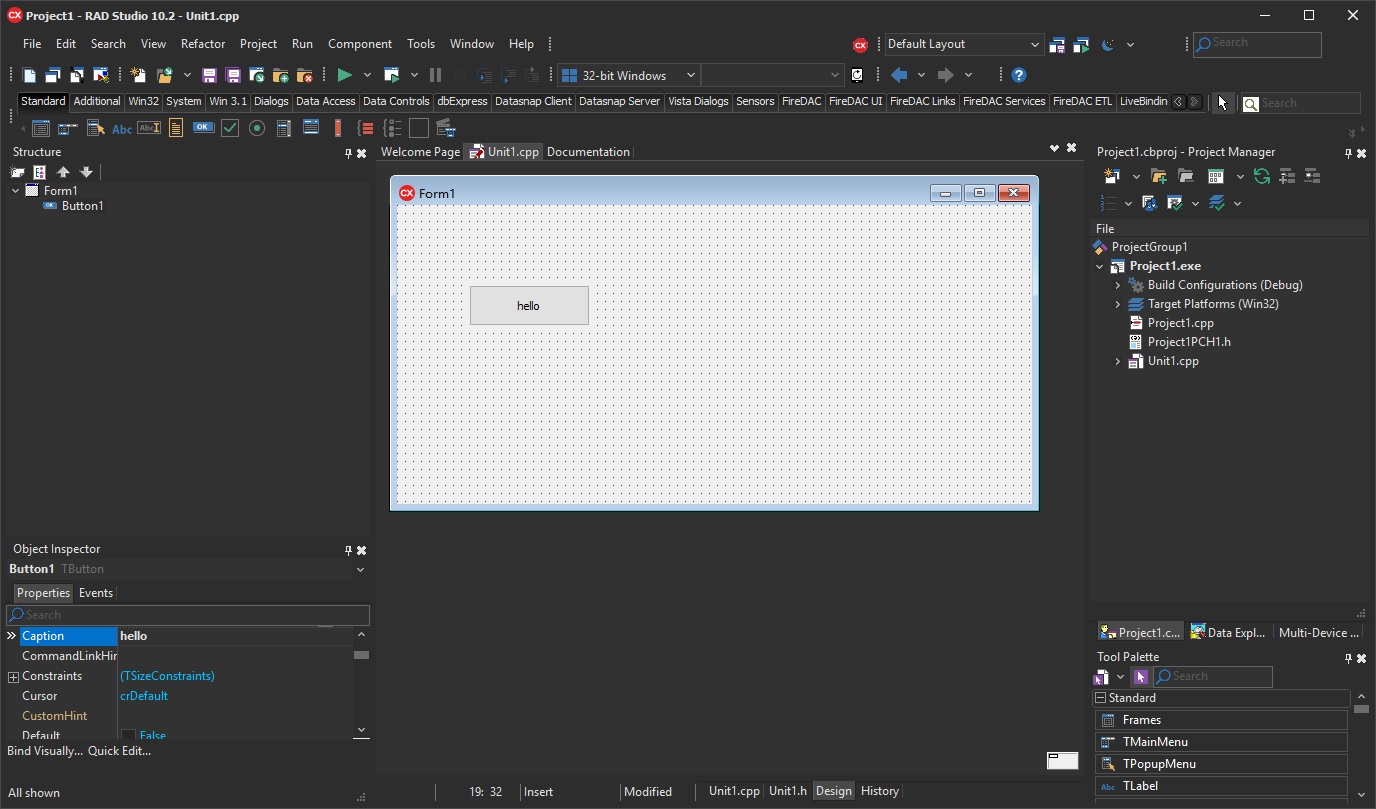Click the green Run arrow icon

coord(344,75)
